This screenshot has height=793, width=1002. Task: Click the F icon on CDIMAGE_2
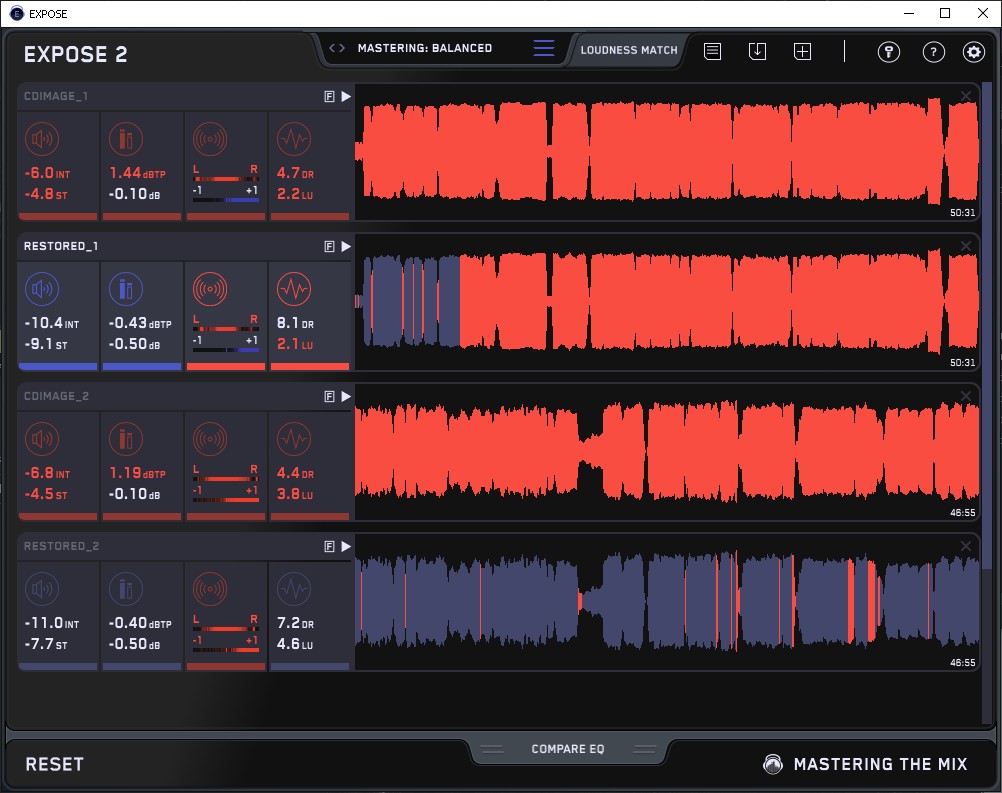coord(329,396)
